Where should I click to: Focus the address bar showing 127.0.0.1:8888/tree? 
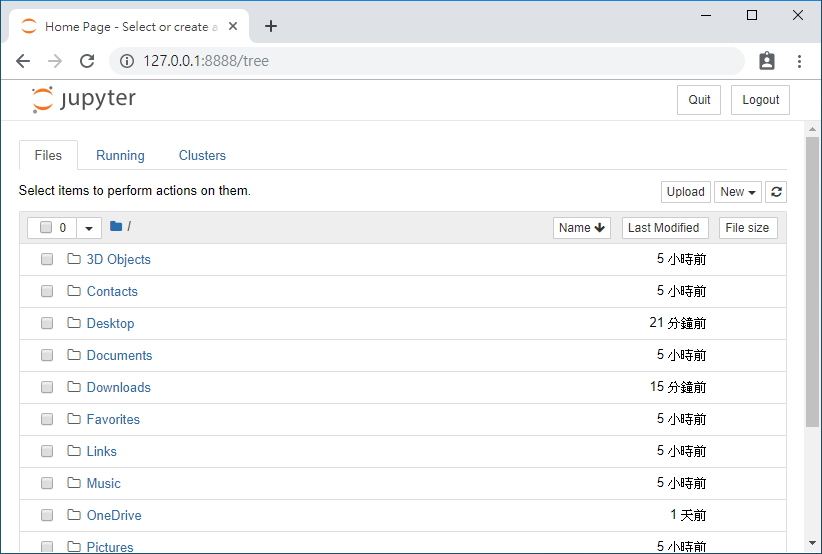pyautogui.click(x=427, y=61)
